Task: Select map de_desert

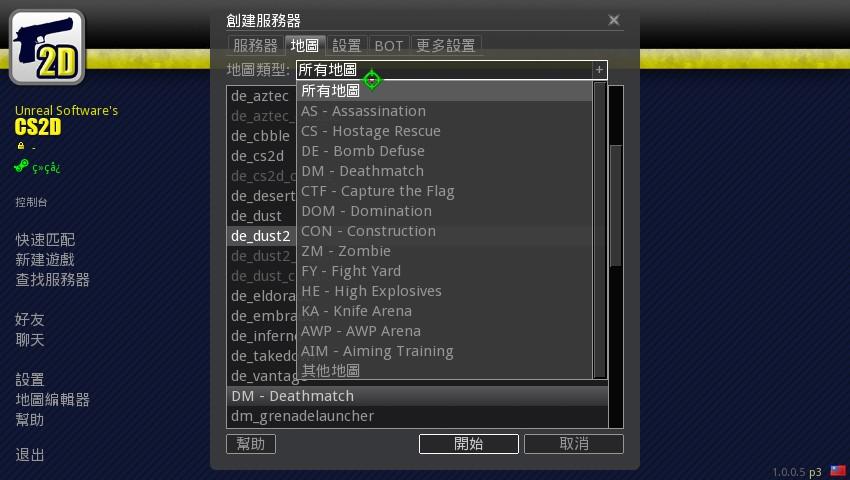Action: pos(261,196)
